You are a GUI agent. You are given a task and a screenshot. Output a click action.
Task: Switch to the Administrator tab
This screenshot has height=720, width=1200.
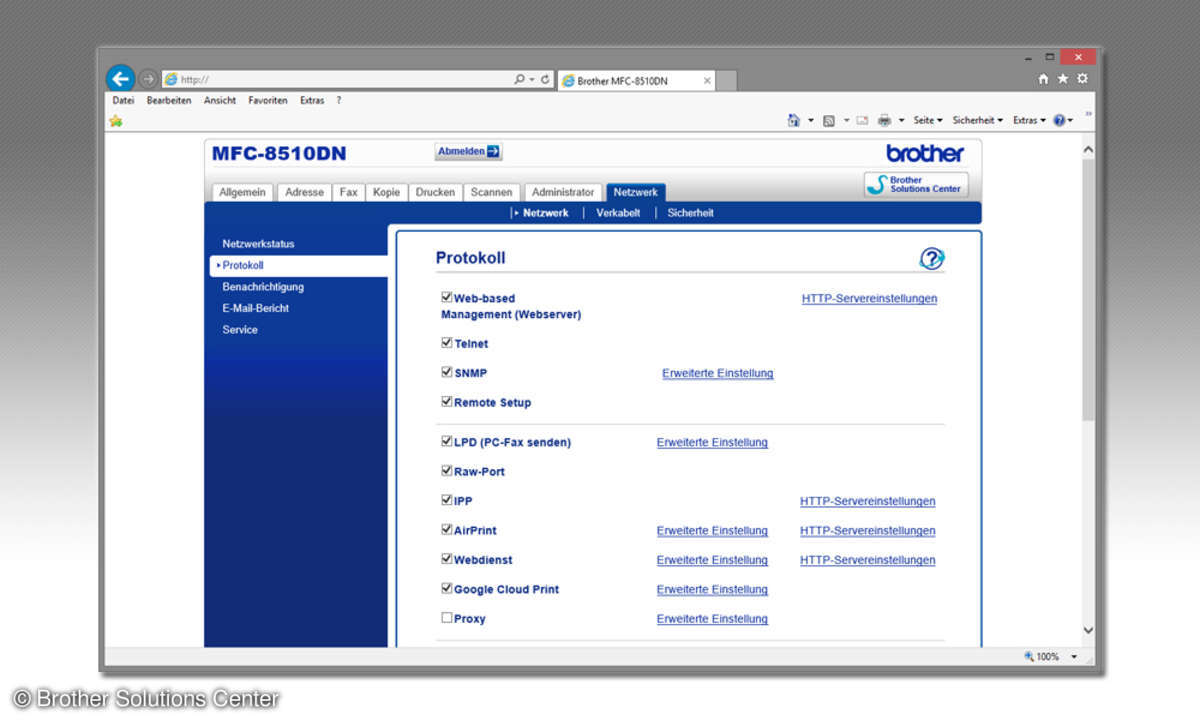pos(563,192)
